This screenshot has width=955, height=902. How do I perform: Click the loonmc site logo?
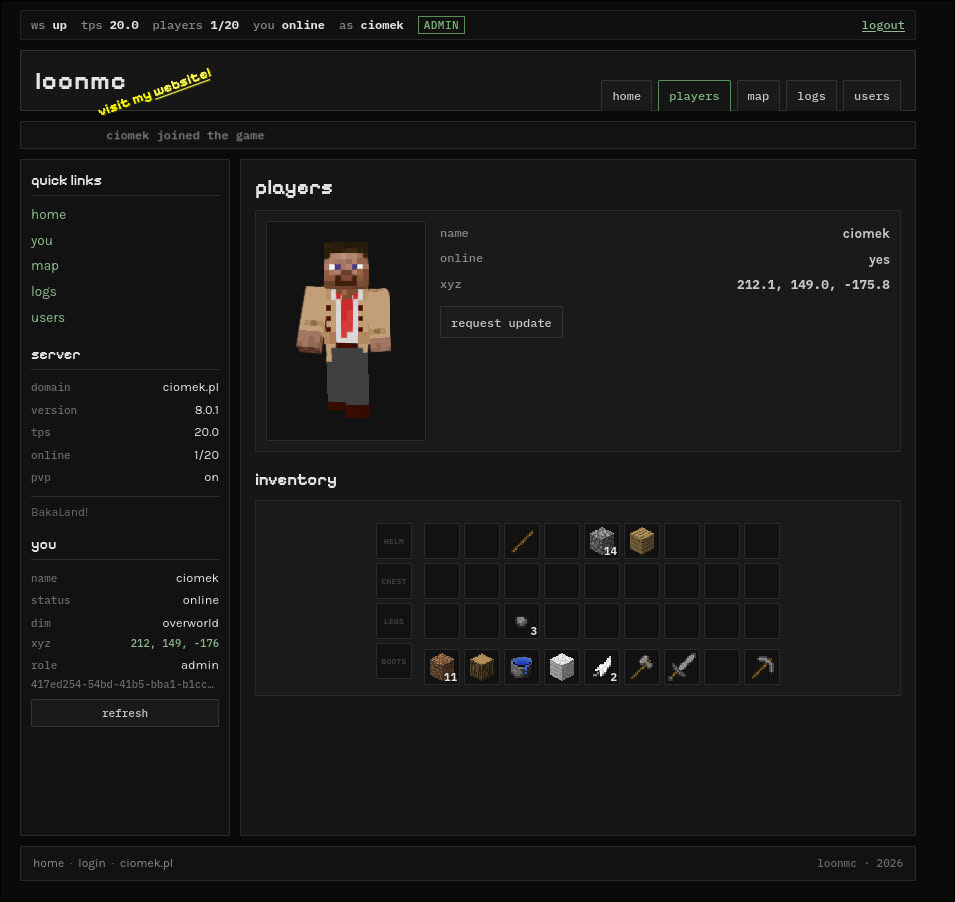point(80,81)
